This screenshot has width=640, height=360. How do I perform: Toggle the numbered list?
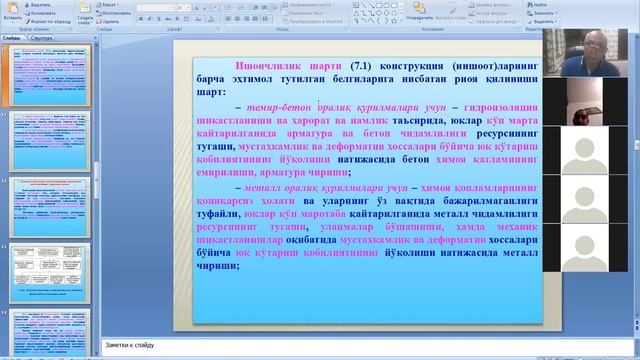[x=242, y=8]
